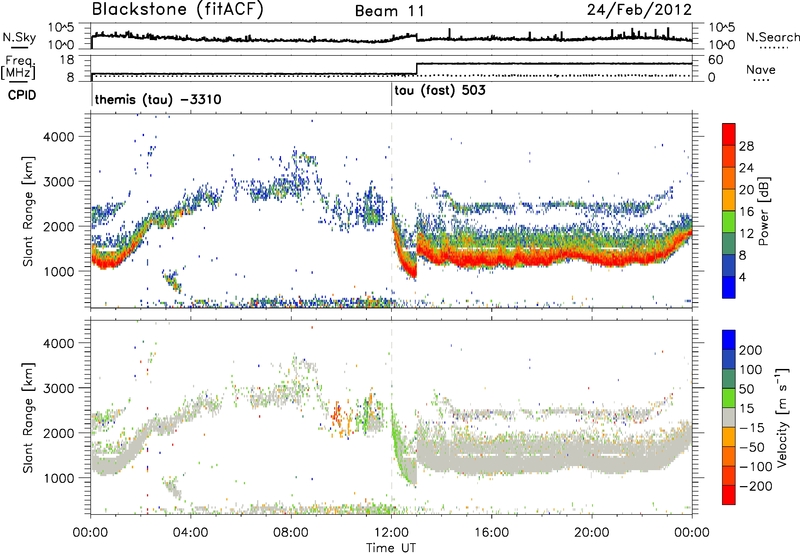Click the 60 tick on Nave axis
Viewport: 800px width, 554px height.
[715, 60]
